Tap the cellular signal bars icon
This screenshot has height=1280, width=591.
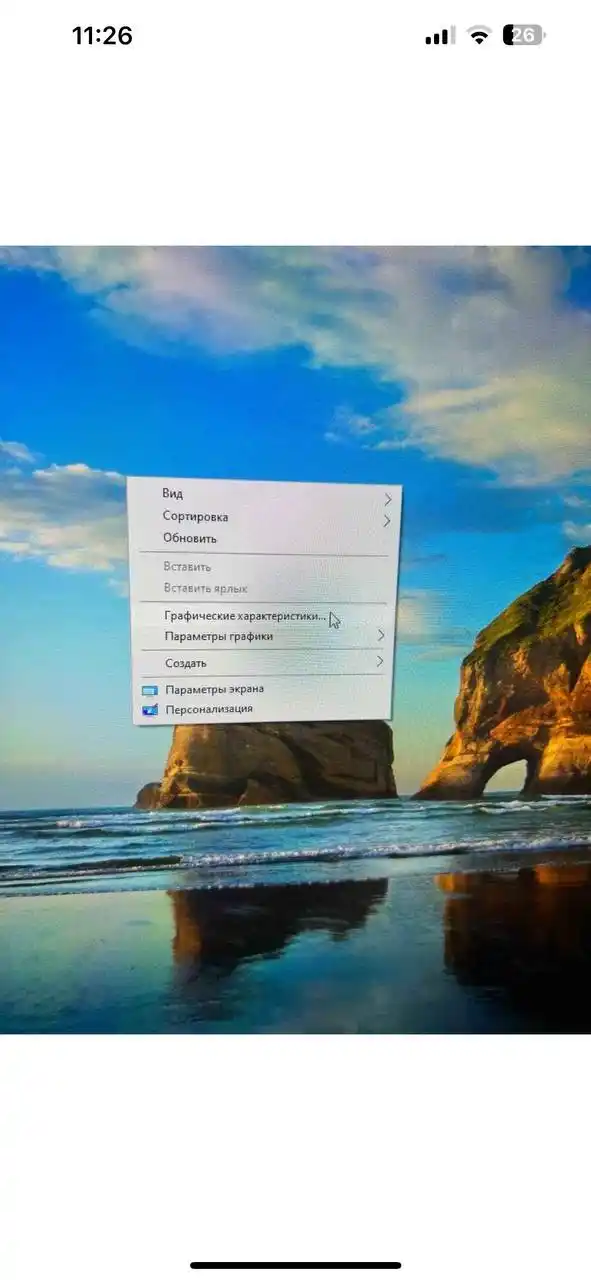438,36
